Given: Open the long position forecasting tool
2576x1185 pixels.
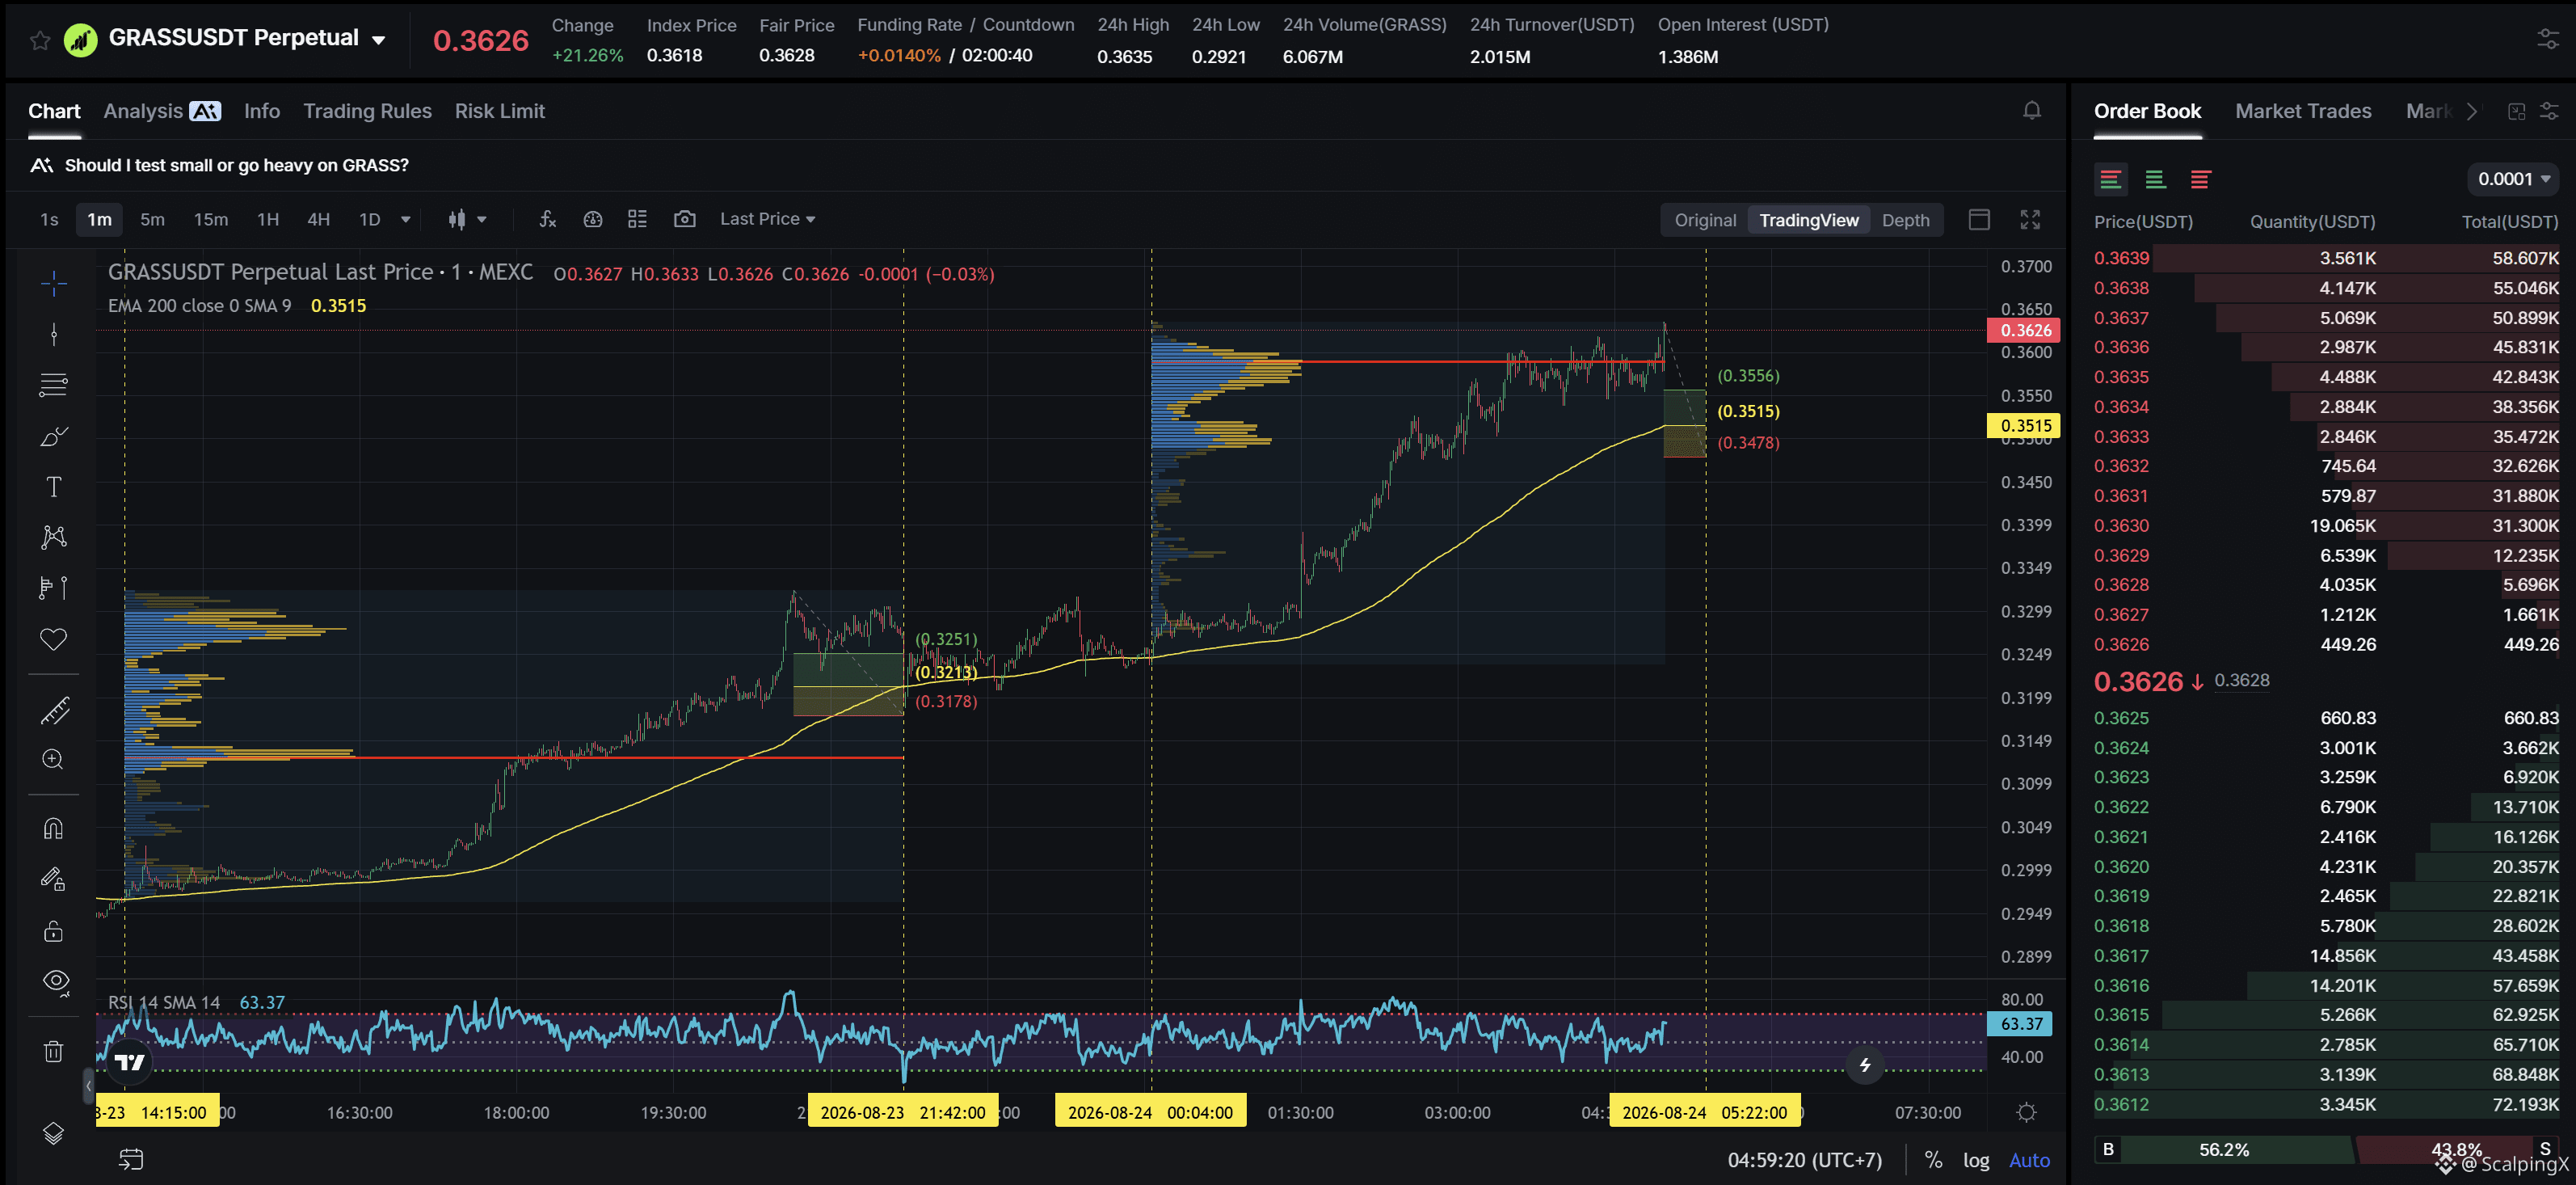Looking at the screenshot, I should 54,588.
